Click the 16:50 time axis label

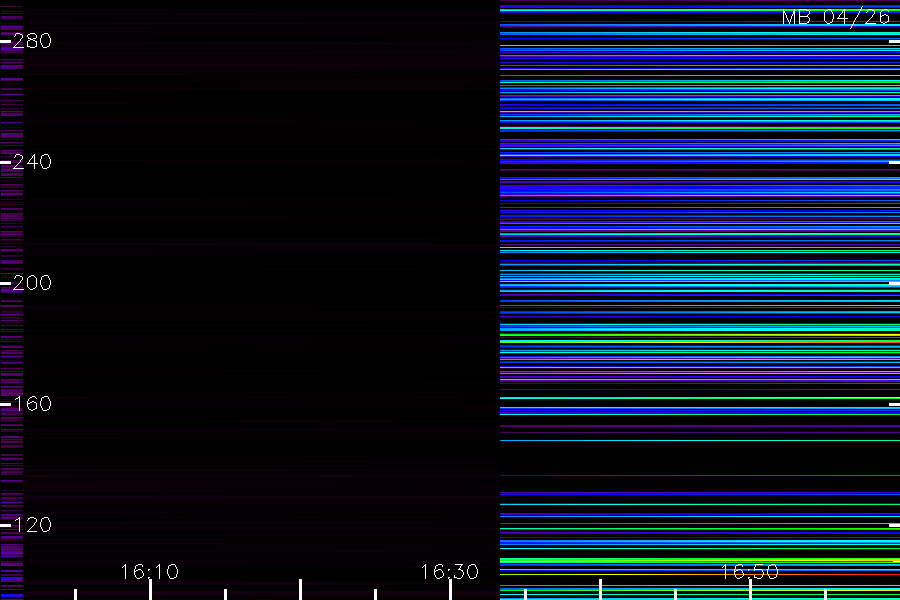(750, 572)
